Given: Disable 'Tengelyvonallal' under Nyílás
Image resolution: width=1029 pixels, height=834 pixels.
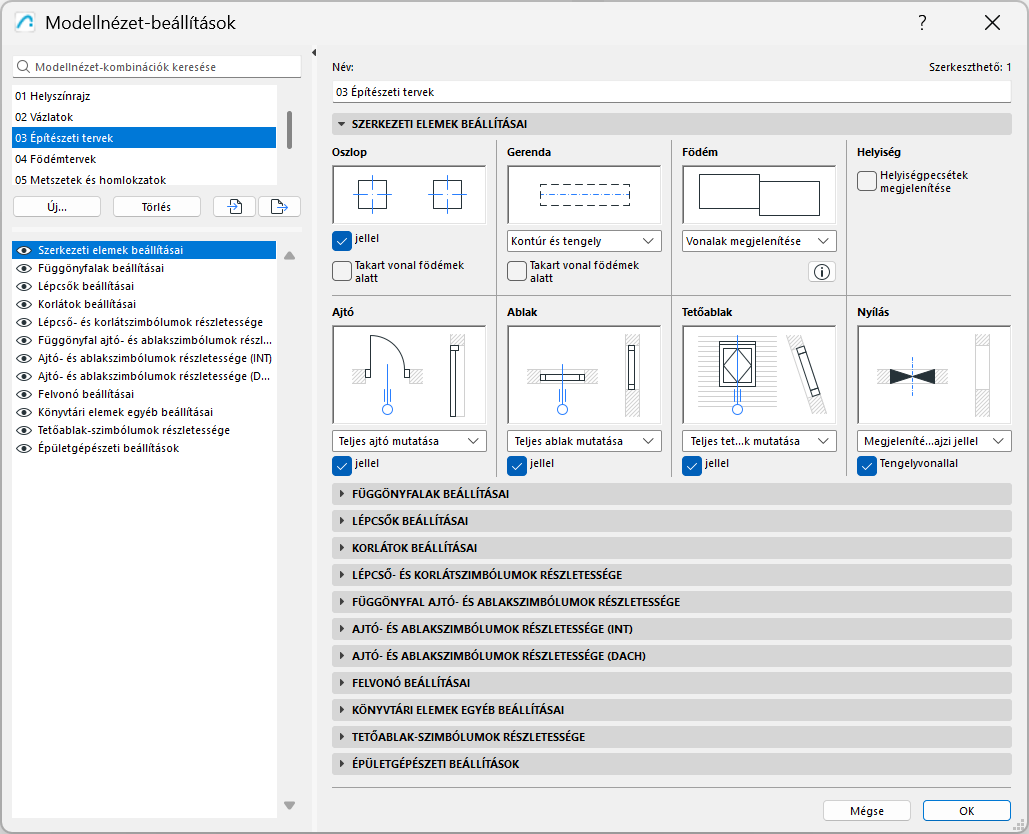Looking at the screenshot, I should tap(864, 465).
